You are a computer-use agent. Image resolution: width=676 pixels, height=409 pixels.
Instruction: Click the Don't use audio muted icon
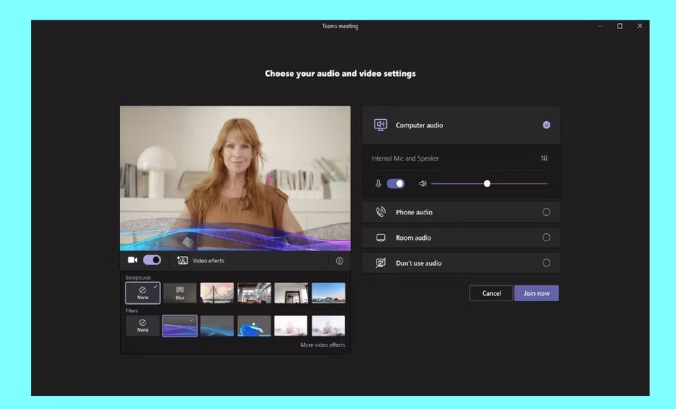point(380,263)
